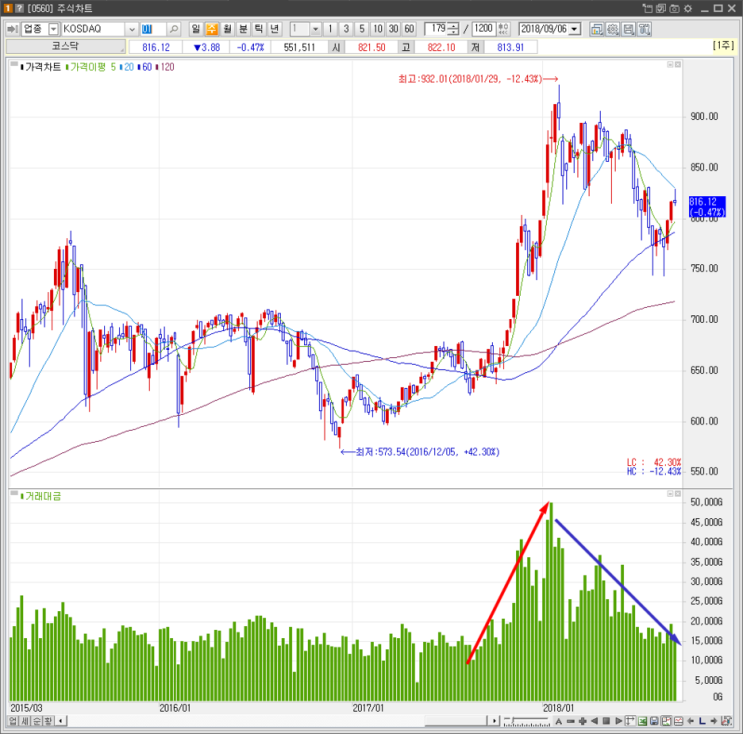Click the first chart tool icon after date field
This screenshot has height=734, width=743.
(597, 29)
